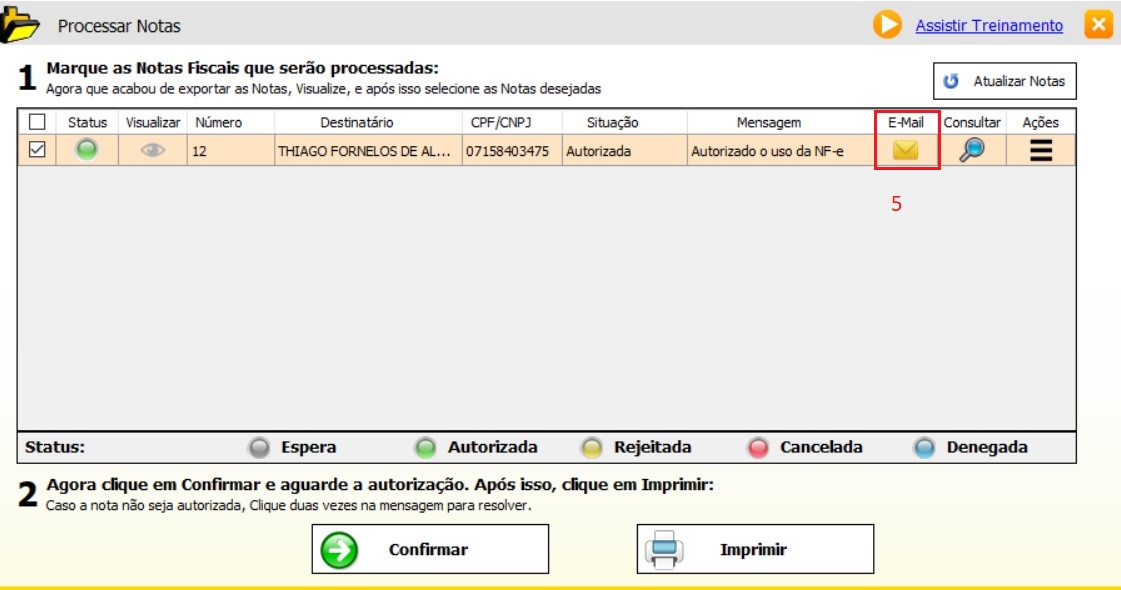
Task: Close the window with the orange X button
Action: tap(1098, 25)
